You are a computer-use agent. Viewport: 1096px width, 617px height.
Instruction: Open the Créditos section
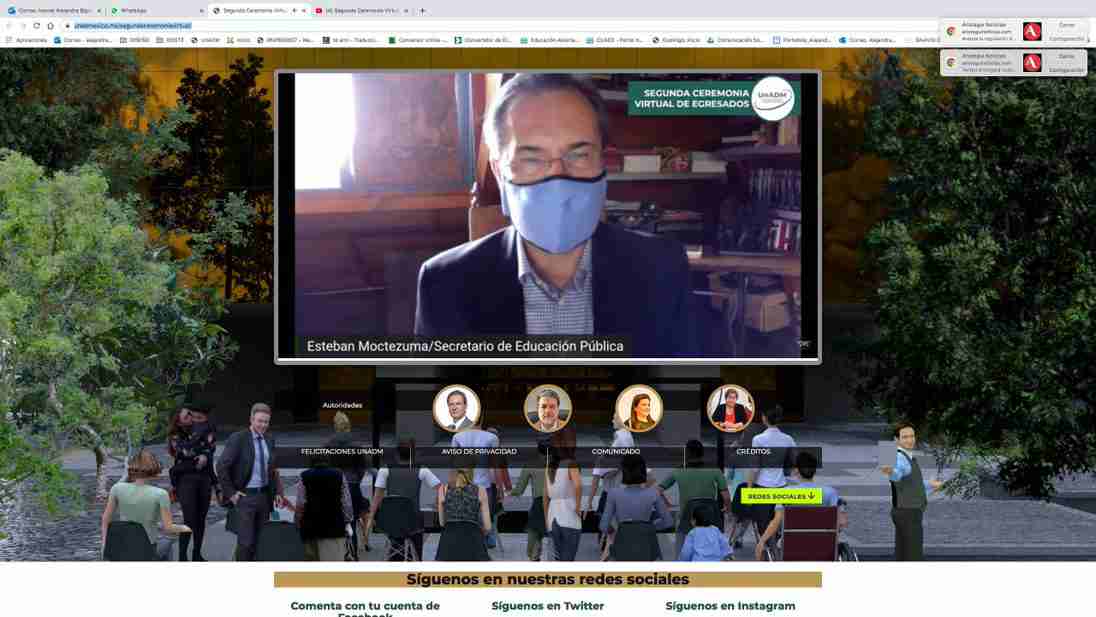753,451
